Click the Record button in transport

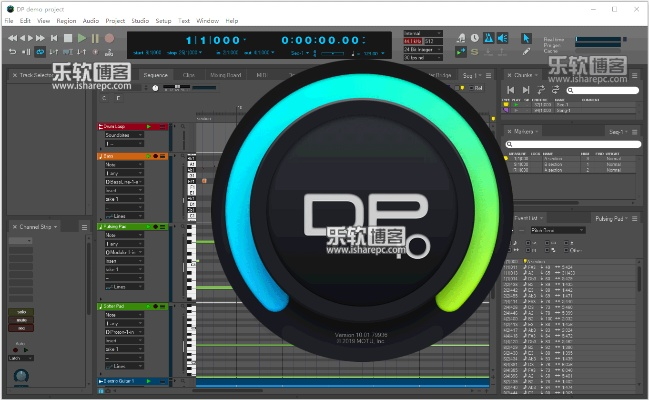[109, 38]
